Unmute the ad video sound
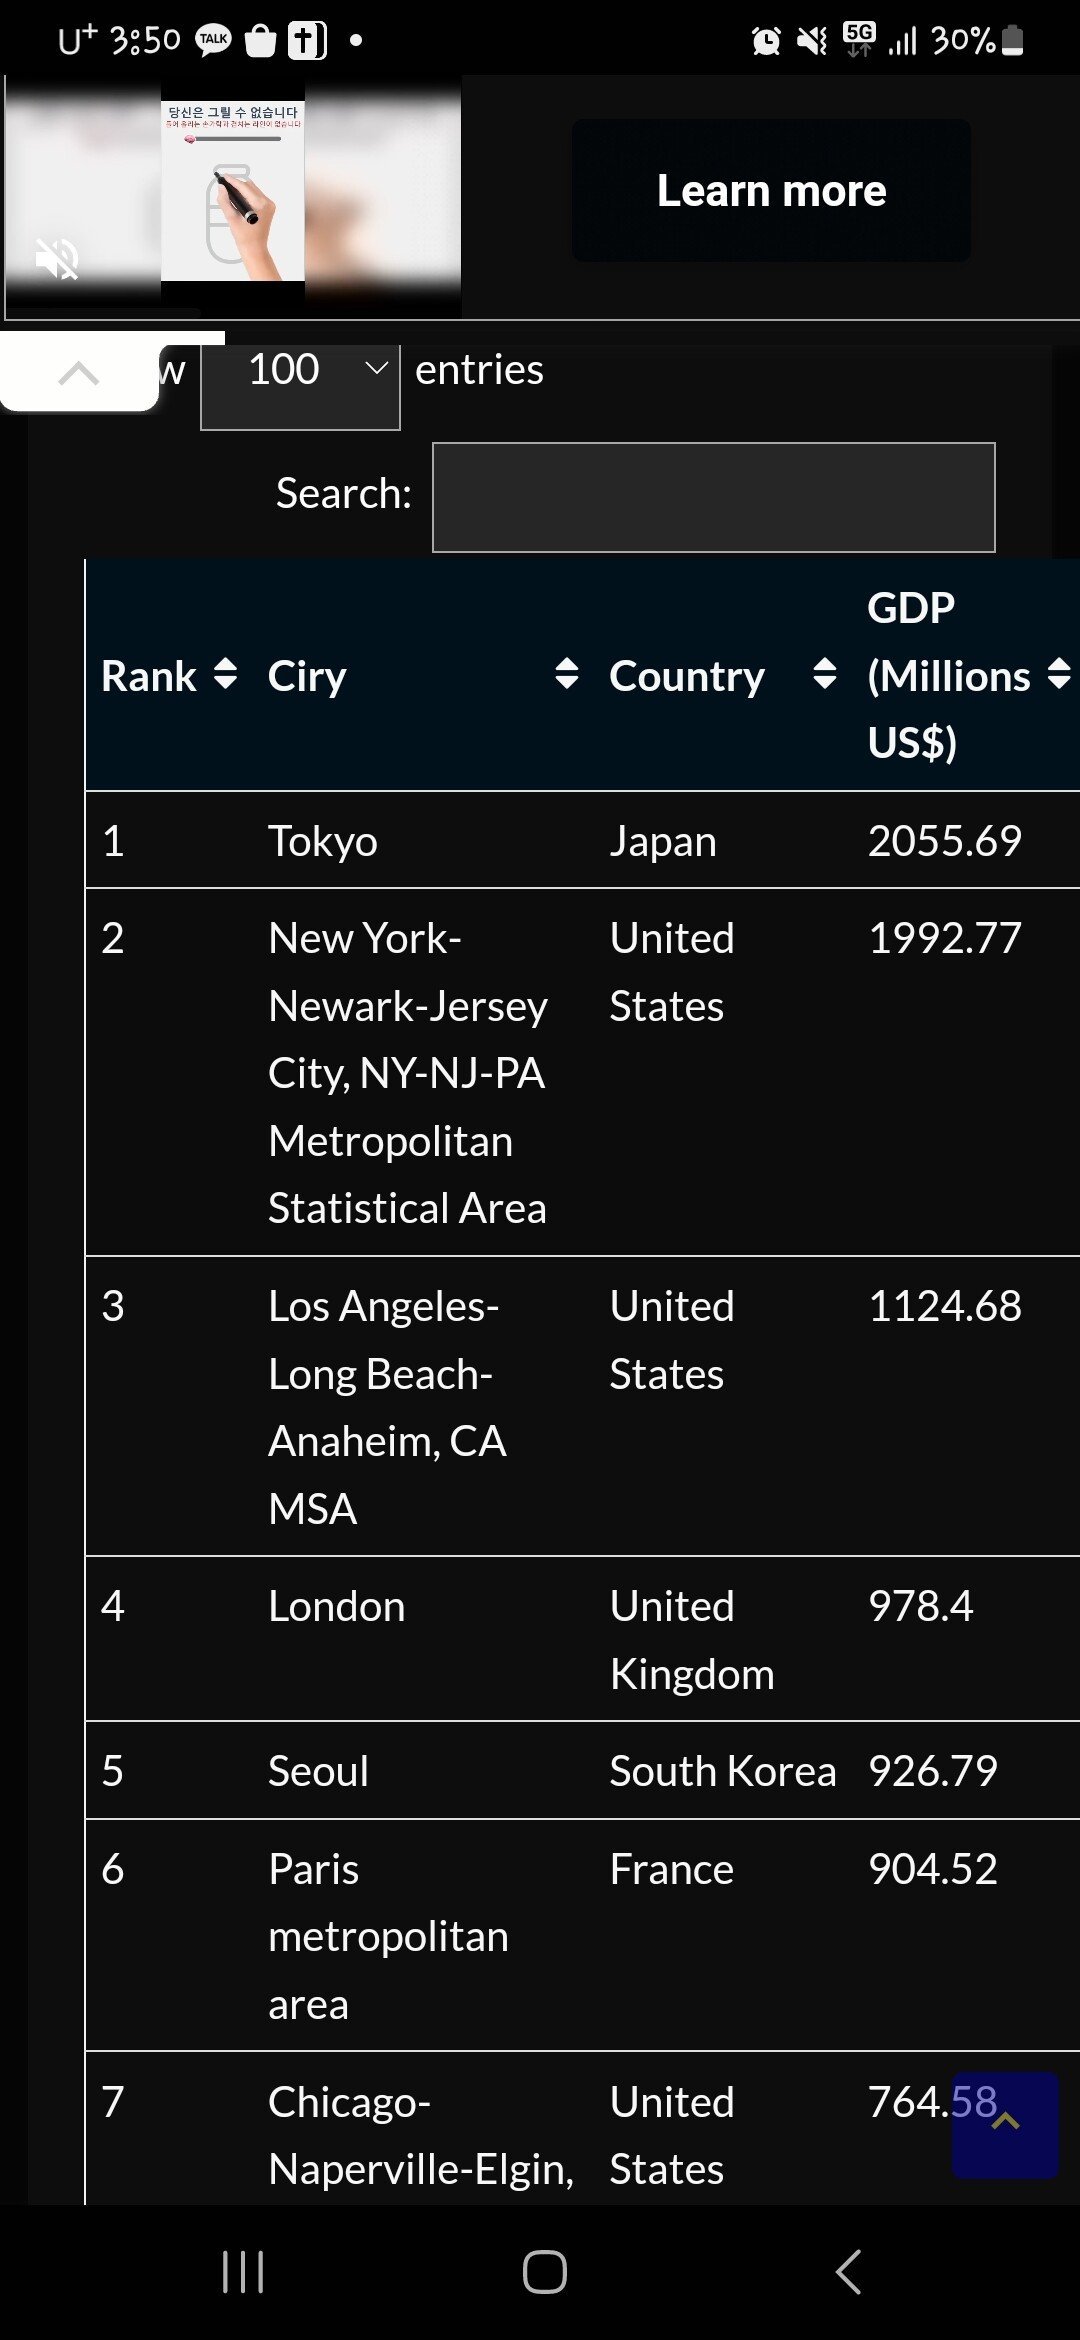 (57, 259)
